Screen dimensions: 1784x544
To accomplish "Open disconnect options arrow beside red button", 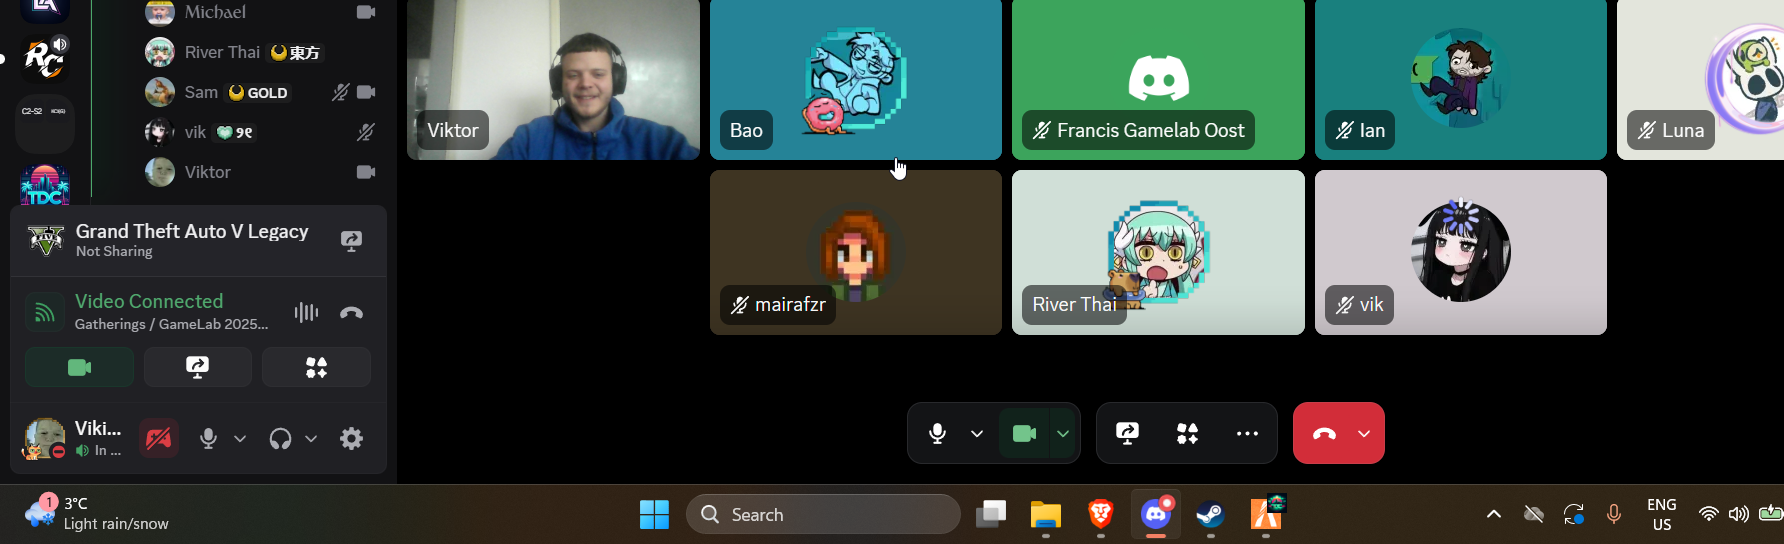I will click(1365, 433).
